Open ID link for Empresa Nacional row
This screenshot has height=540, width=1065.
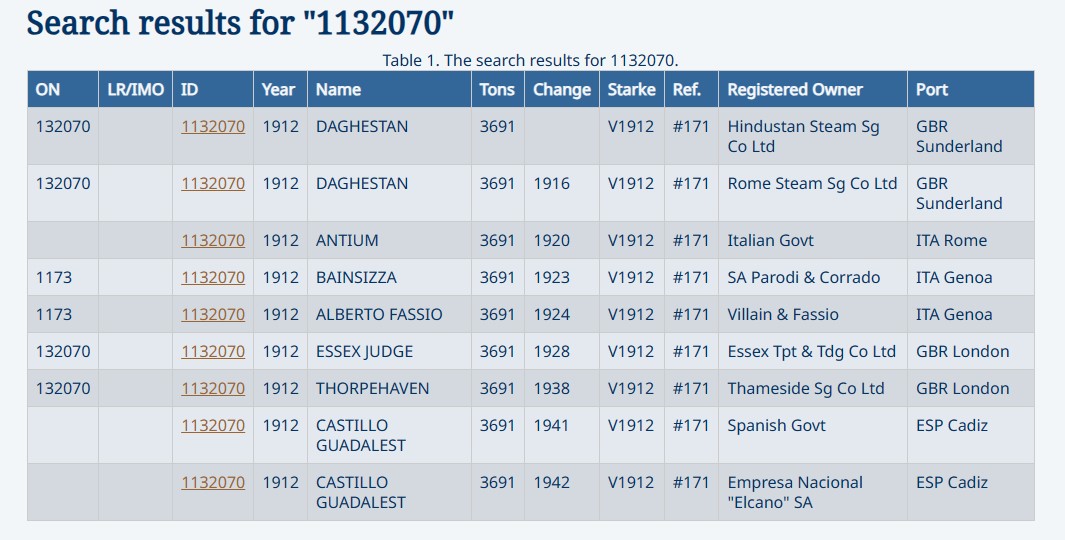[x=212, y=483]
